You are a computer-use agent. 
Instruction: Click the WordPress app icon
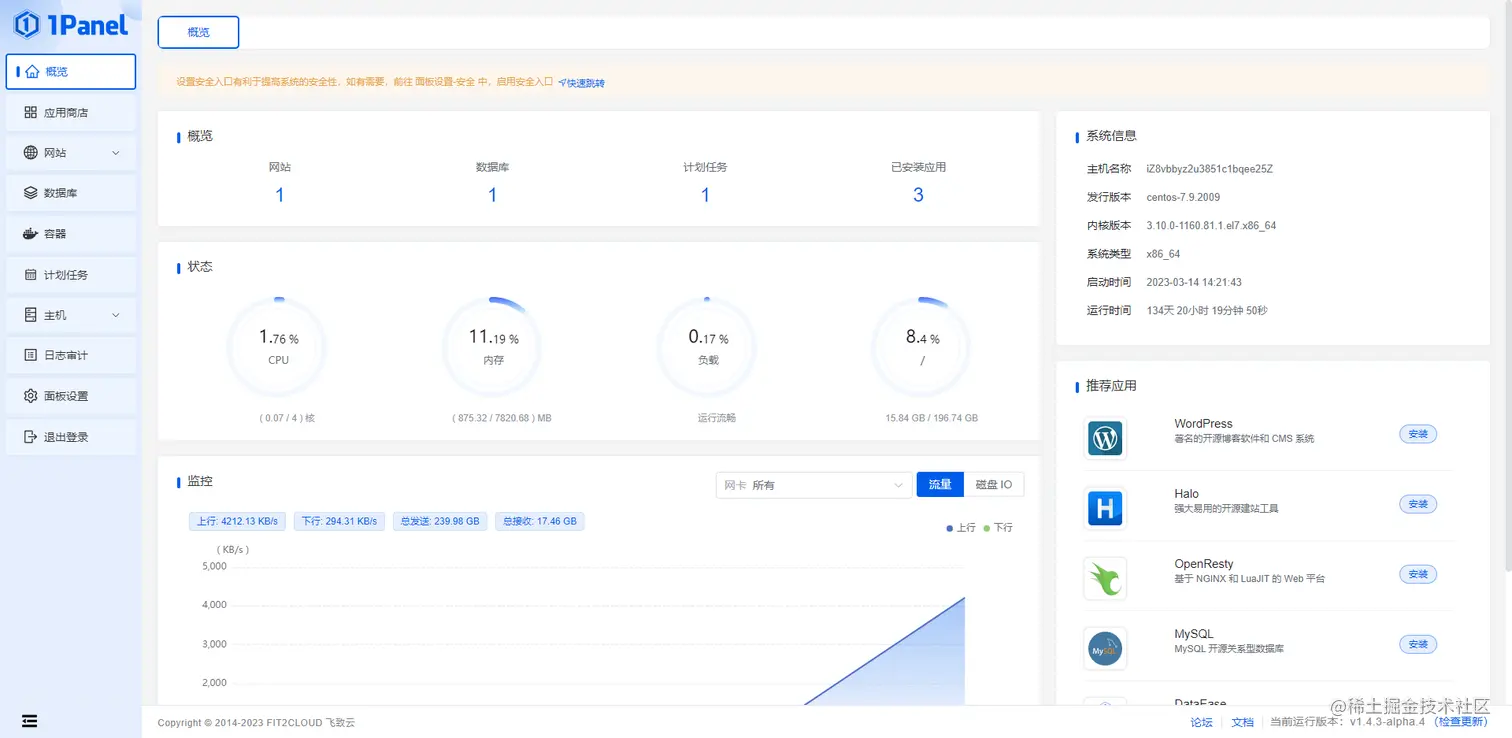point(1105,438)
